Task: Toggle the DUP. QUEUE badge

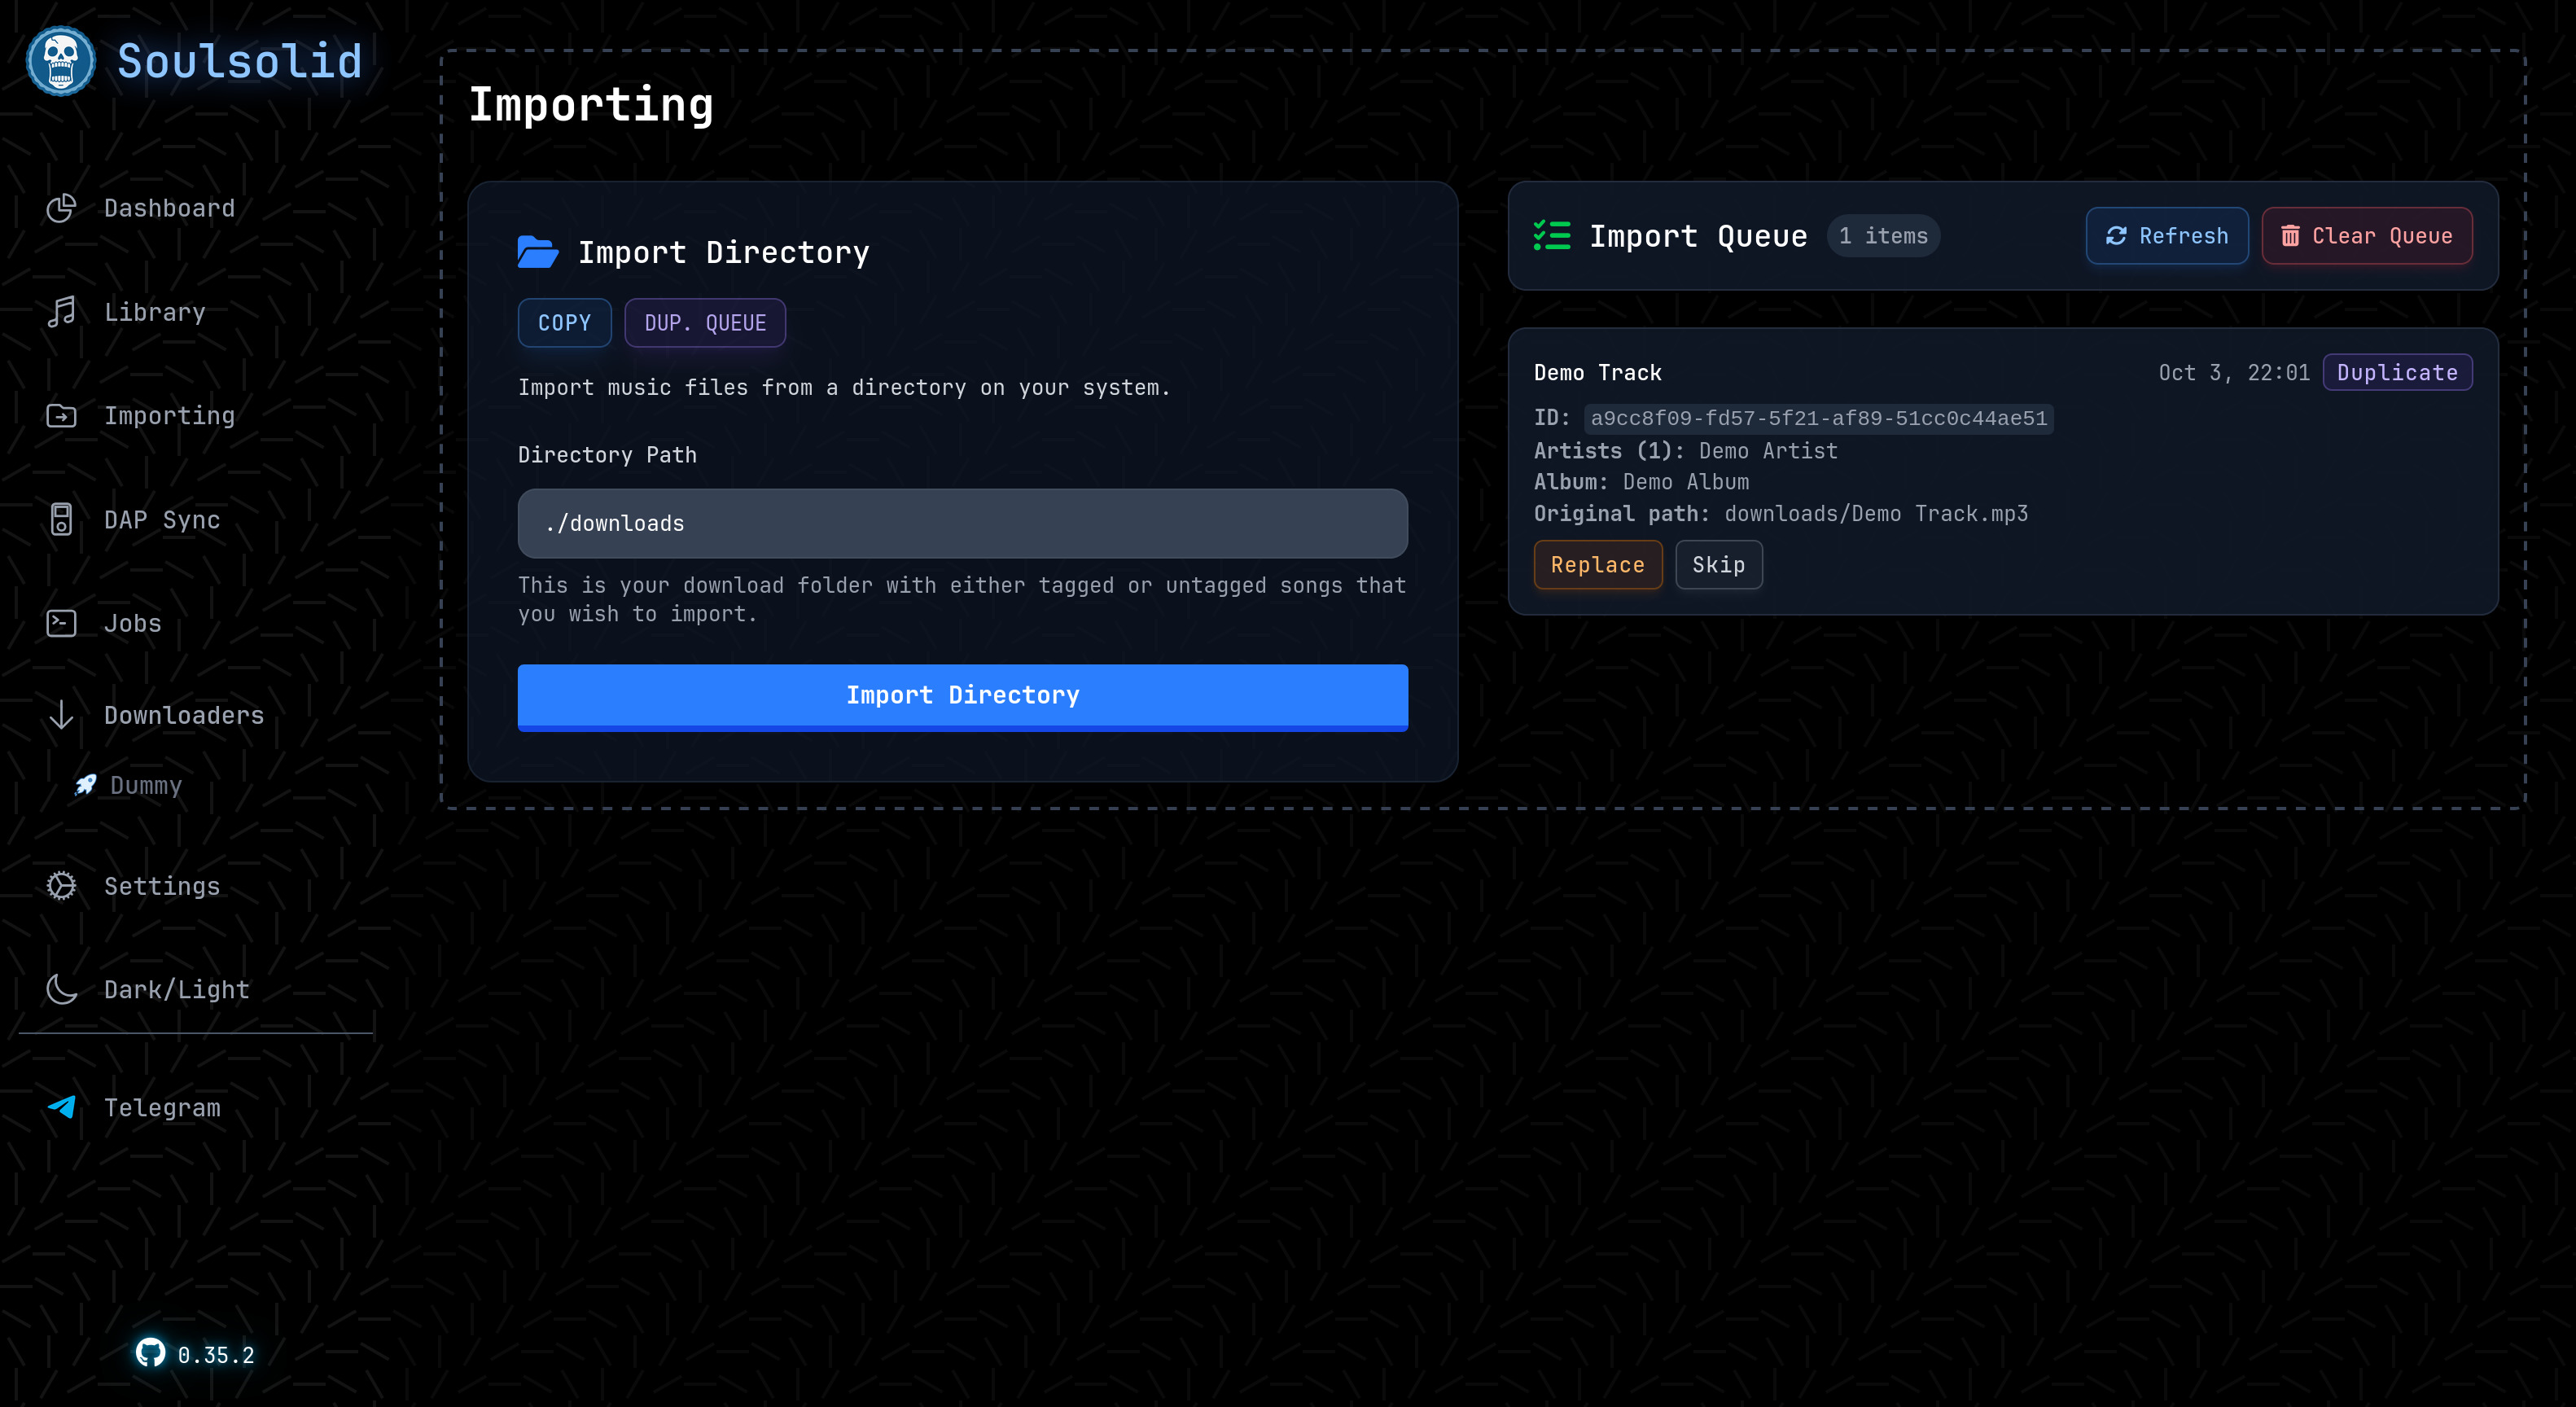Action: 705,322
